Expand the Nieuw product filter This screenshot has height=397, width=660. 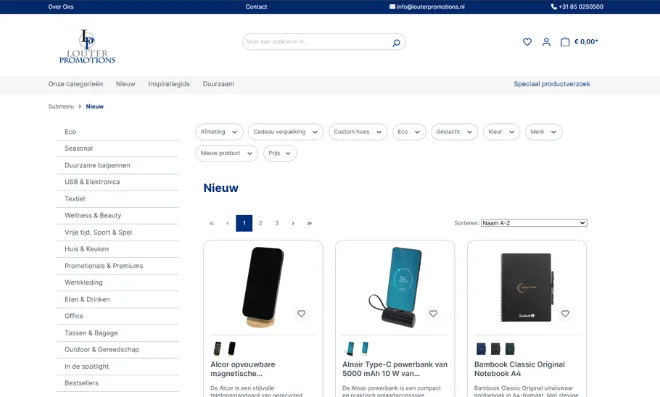click(x=226, y=153)
